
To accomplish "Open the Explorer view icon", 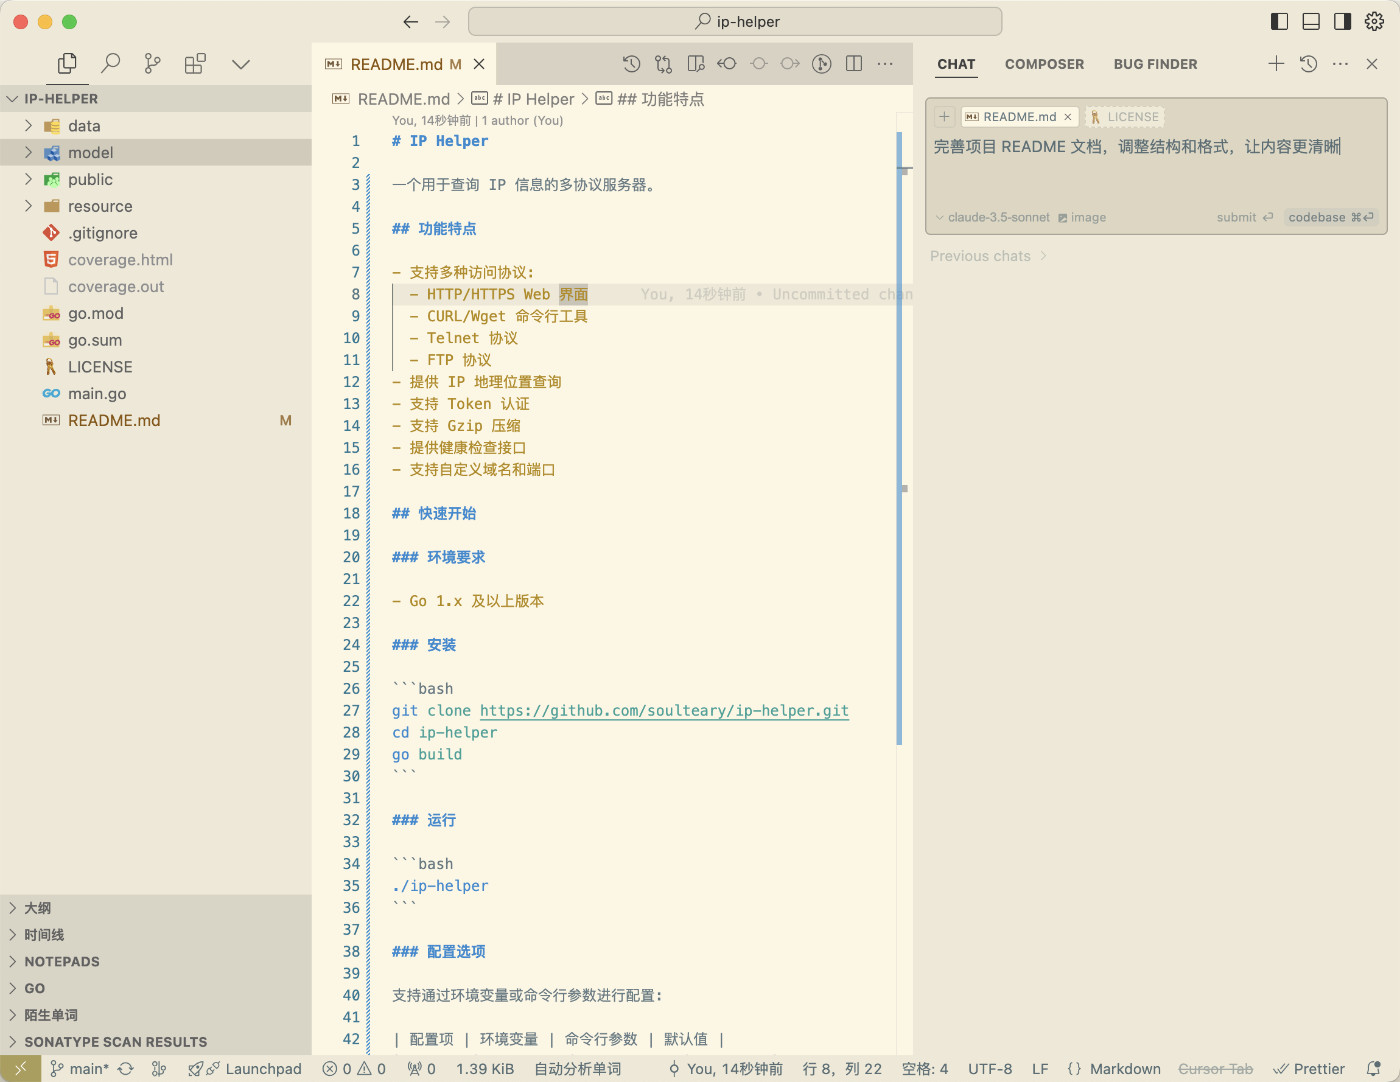I will [67, 64].
